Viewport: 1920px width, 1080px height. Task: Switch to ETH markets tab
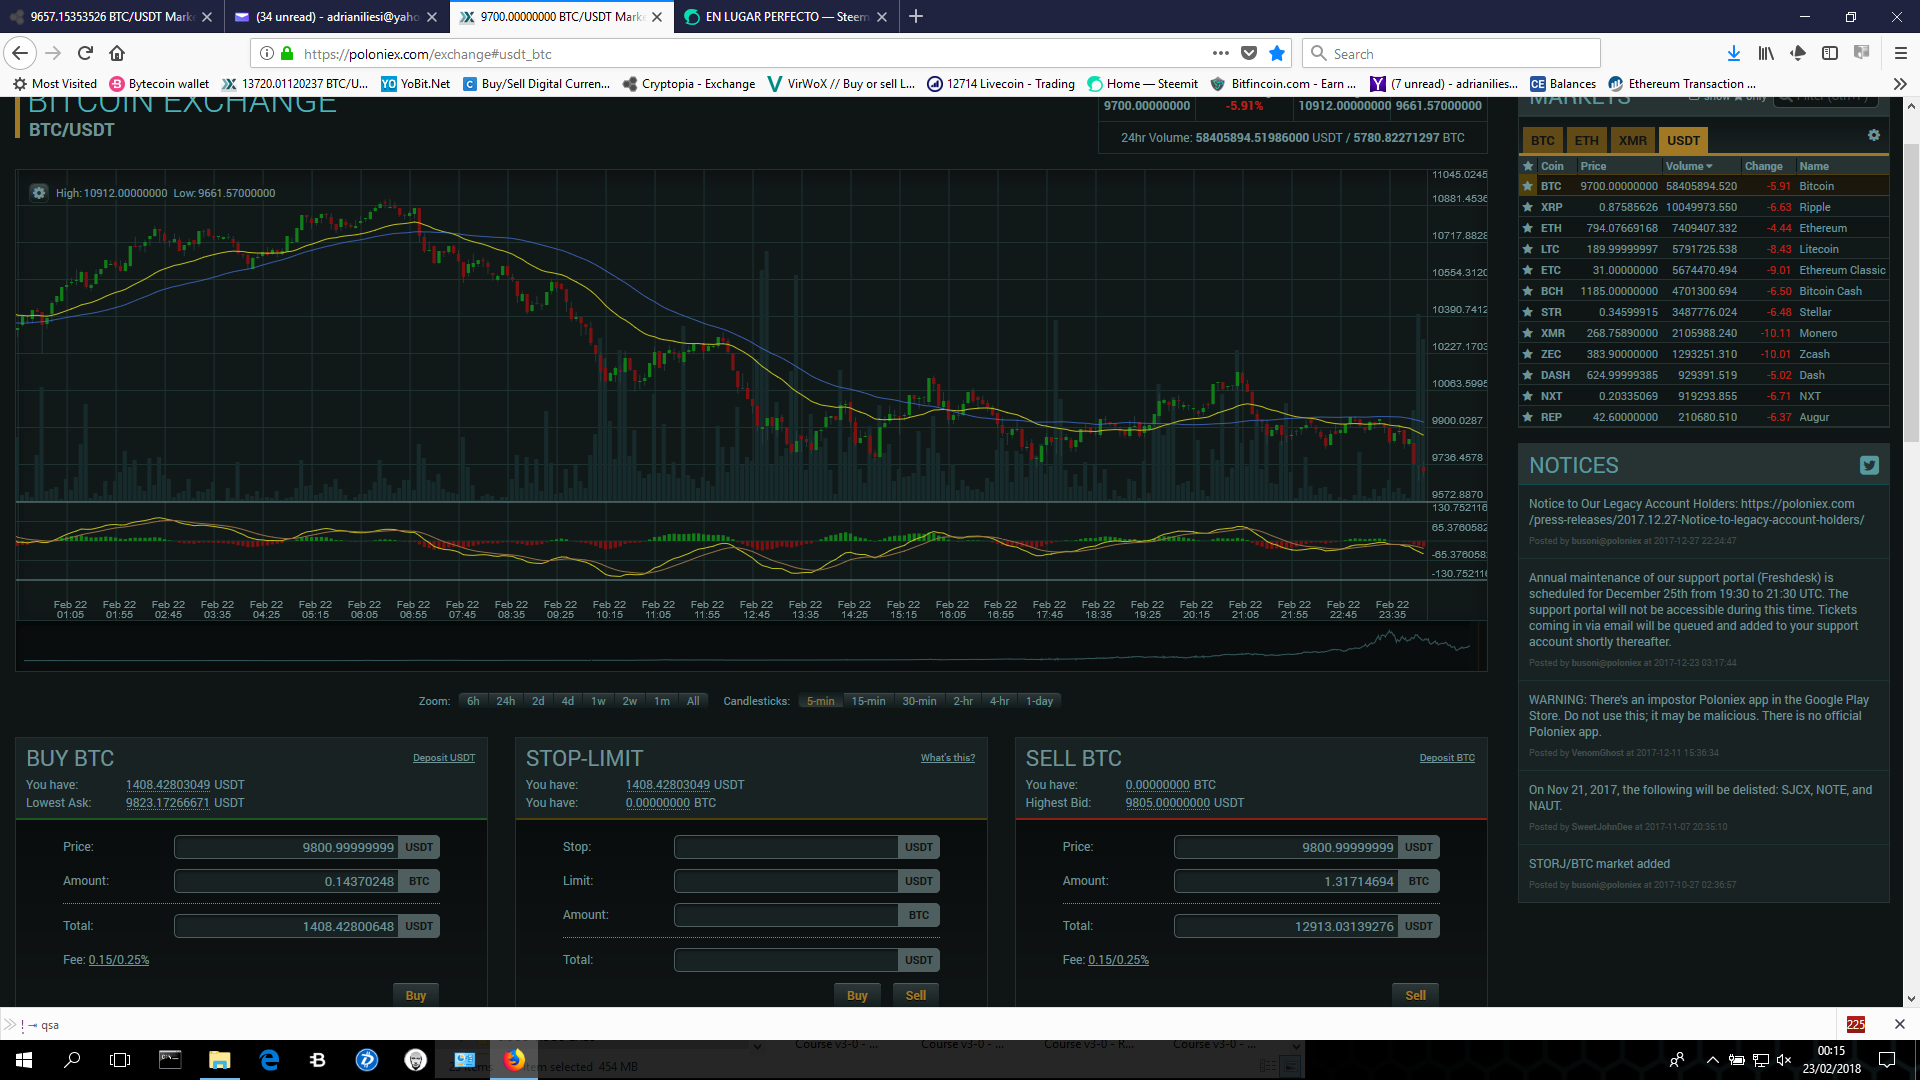[x=1586, y=140]
